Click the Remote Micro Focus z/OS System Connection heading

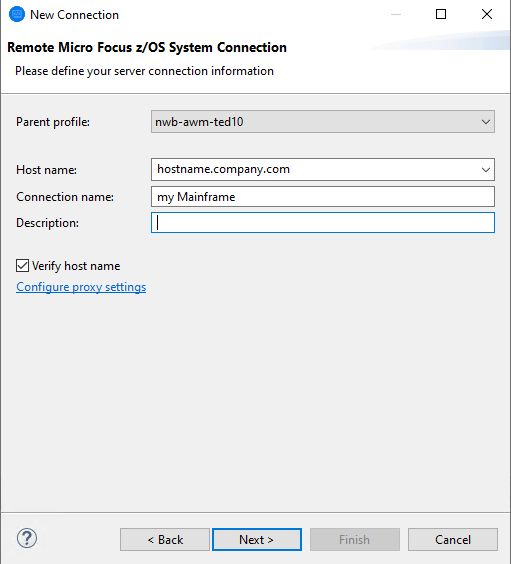pos(147,47)
